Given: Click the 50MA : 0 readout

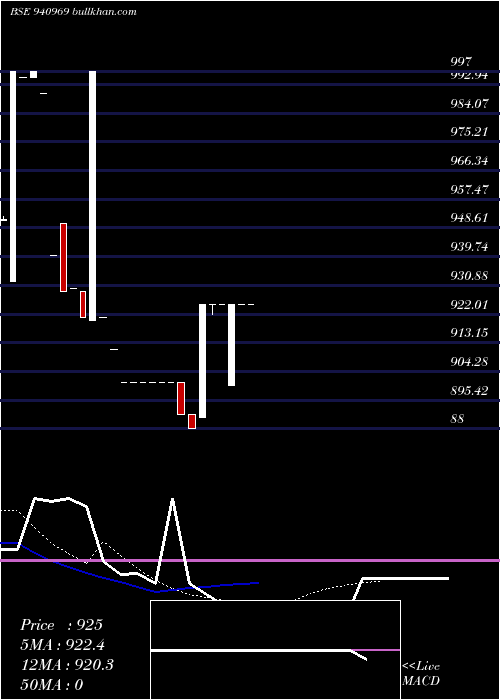Looking at the screenshot, I should click(x=52, y=684).
